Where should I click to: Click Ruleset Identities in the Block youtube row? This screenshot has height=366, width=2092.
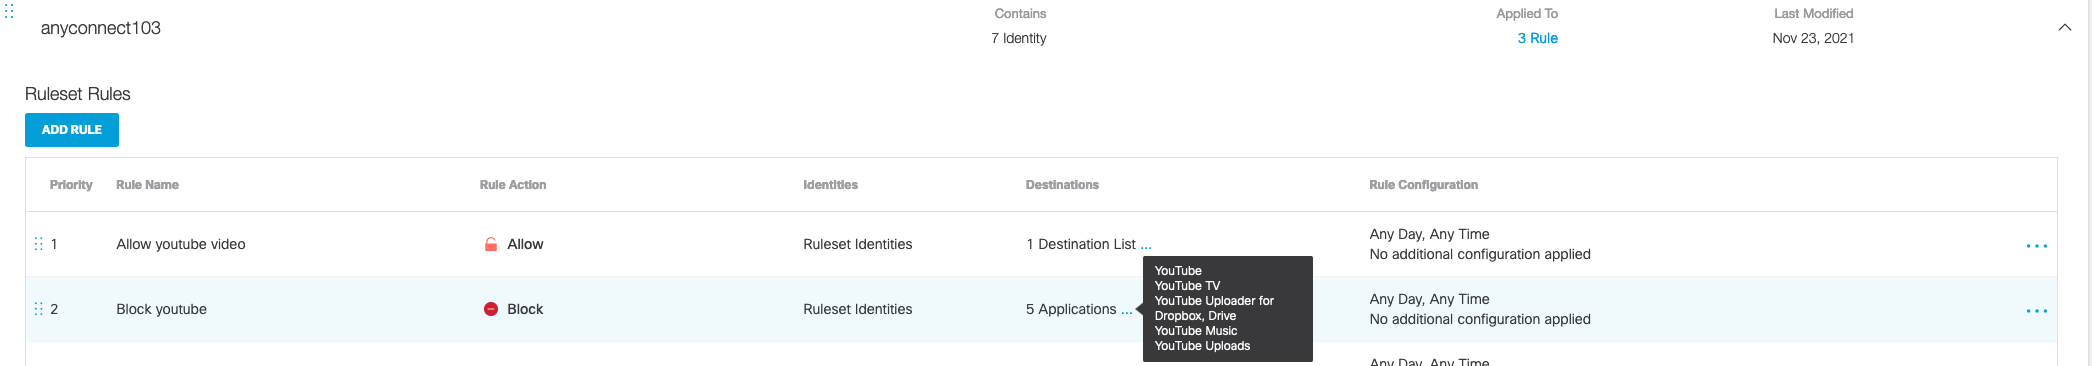[x=858, y=309]
